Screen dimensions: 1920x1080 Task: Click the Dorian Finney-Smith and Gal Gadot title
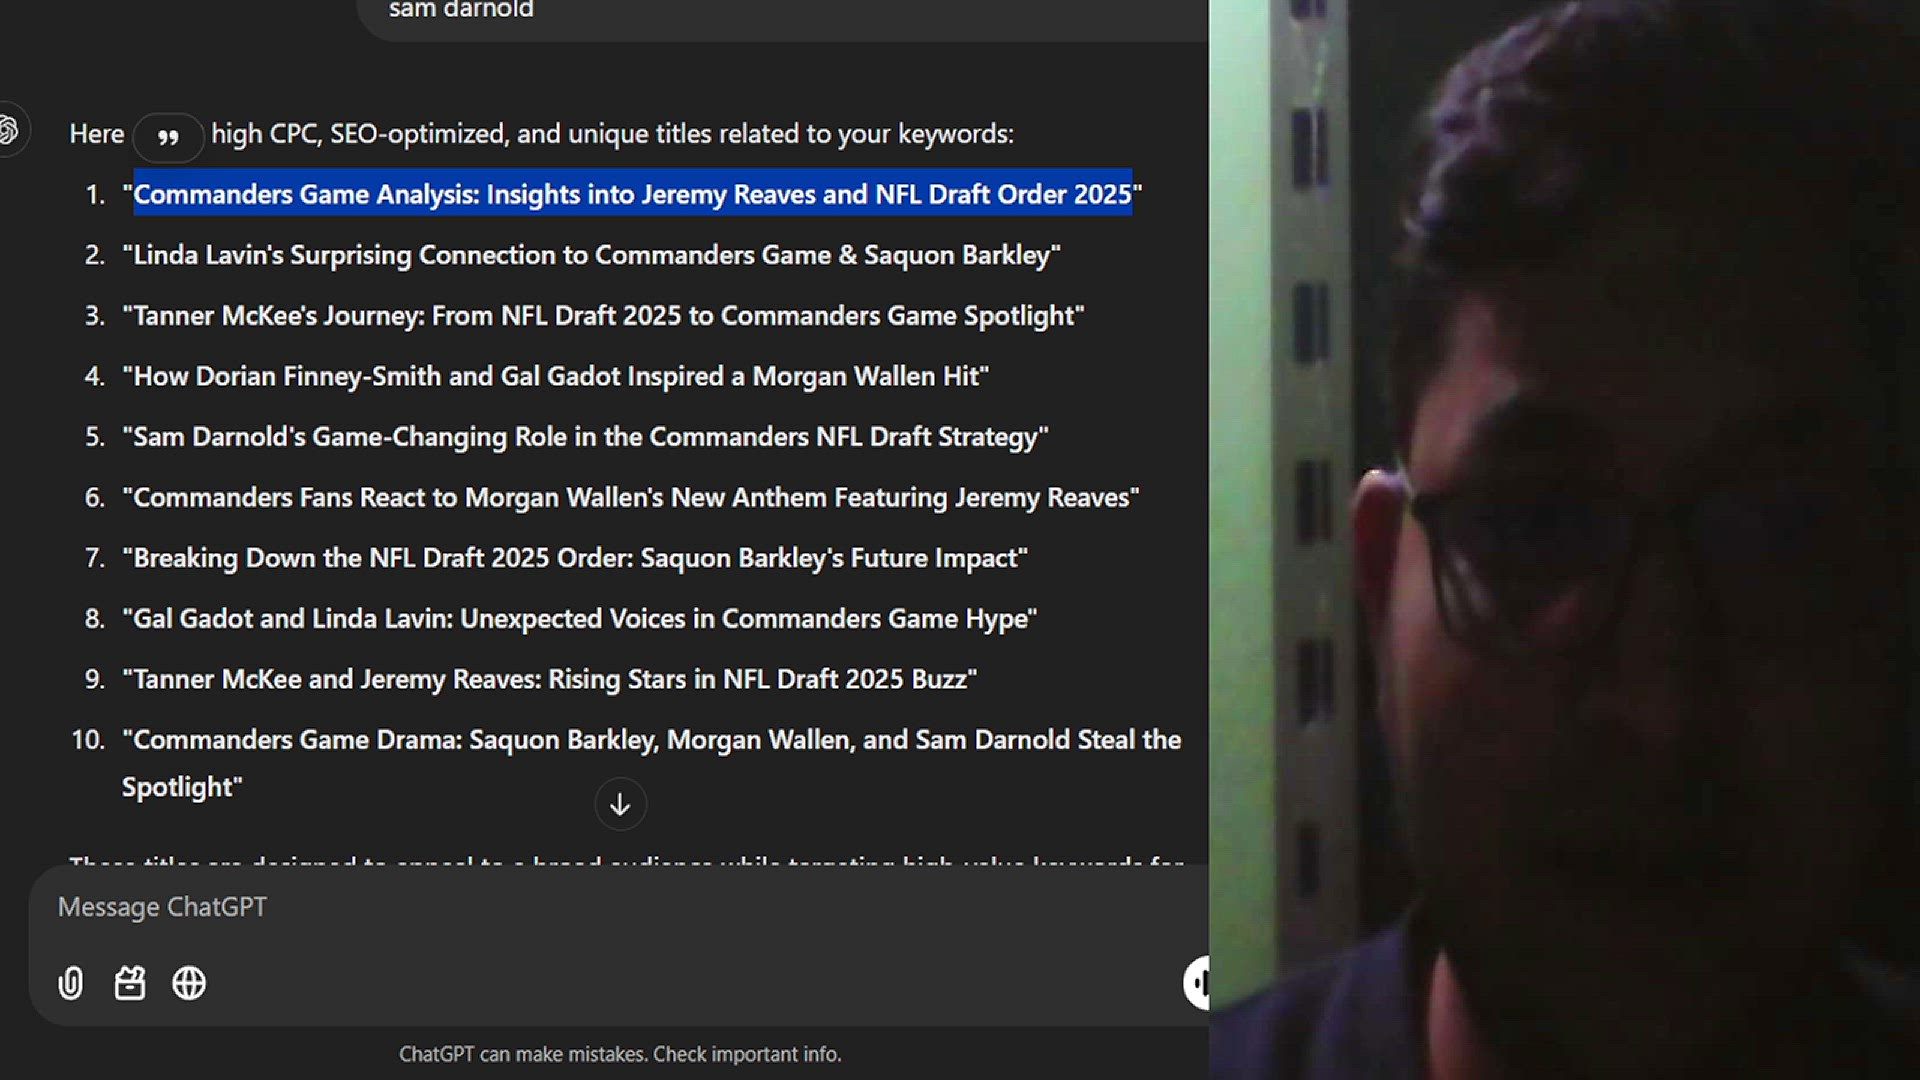tap(555, 376)
